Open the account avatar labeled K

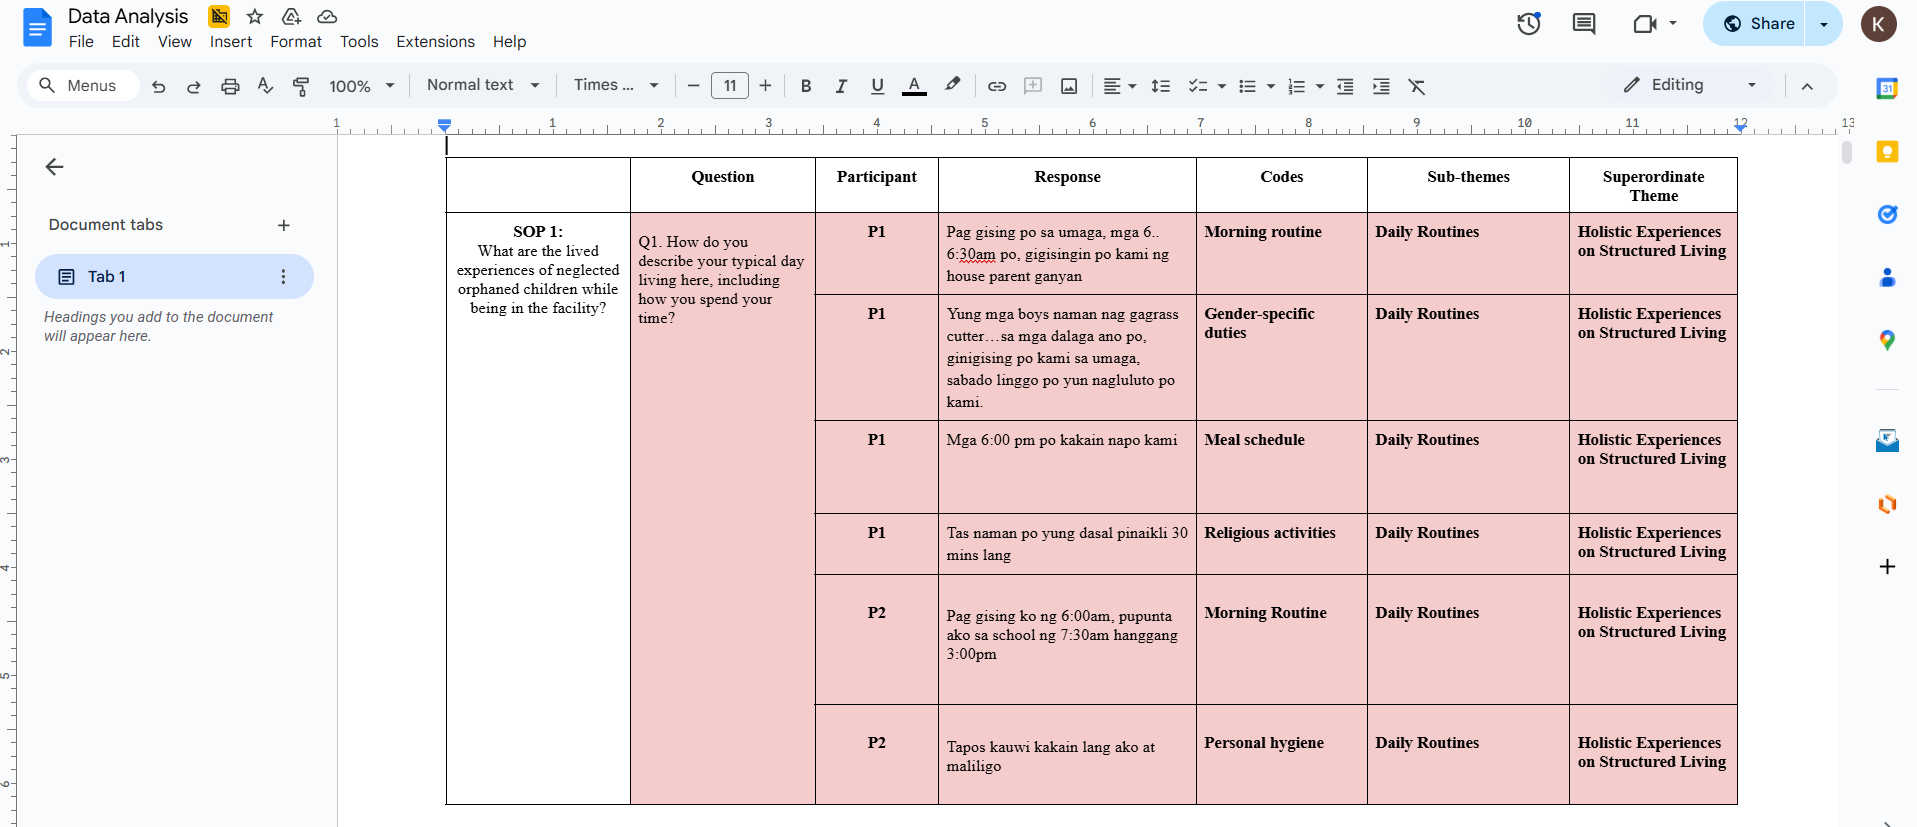click(x=1879, y=24)
